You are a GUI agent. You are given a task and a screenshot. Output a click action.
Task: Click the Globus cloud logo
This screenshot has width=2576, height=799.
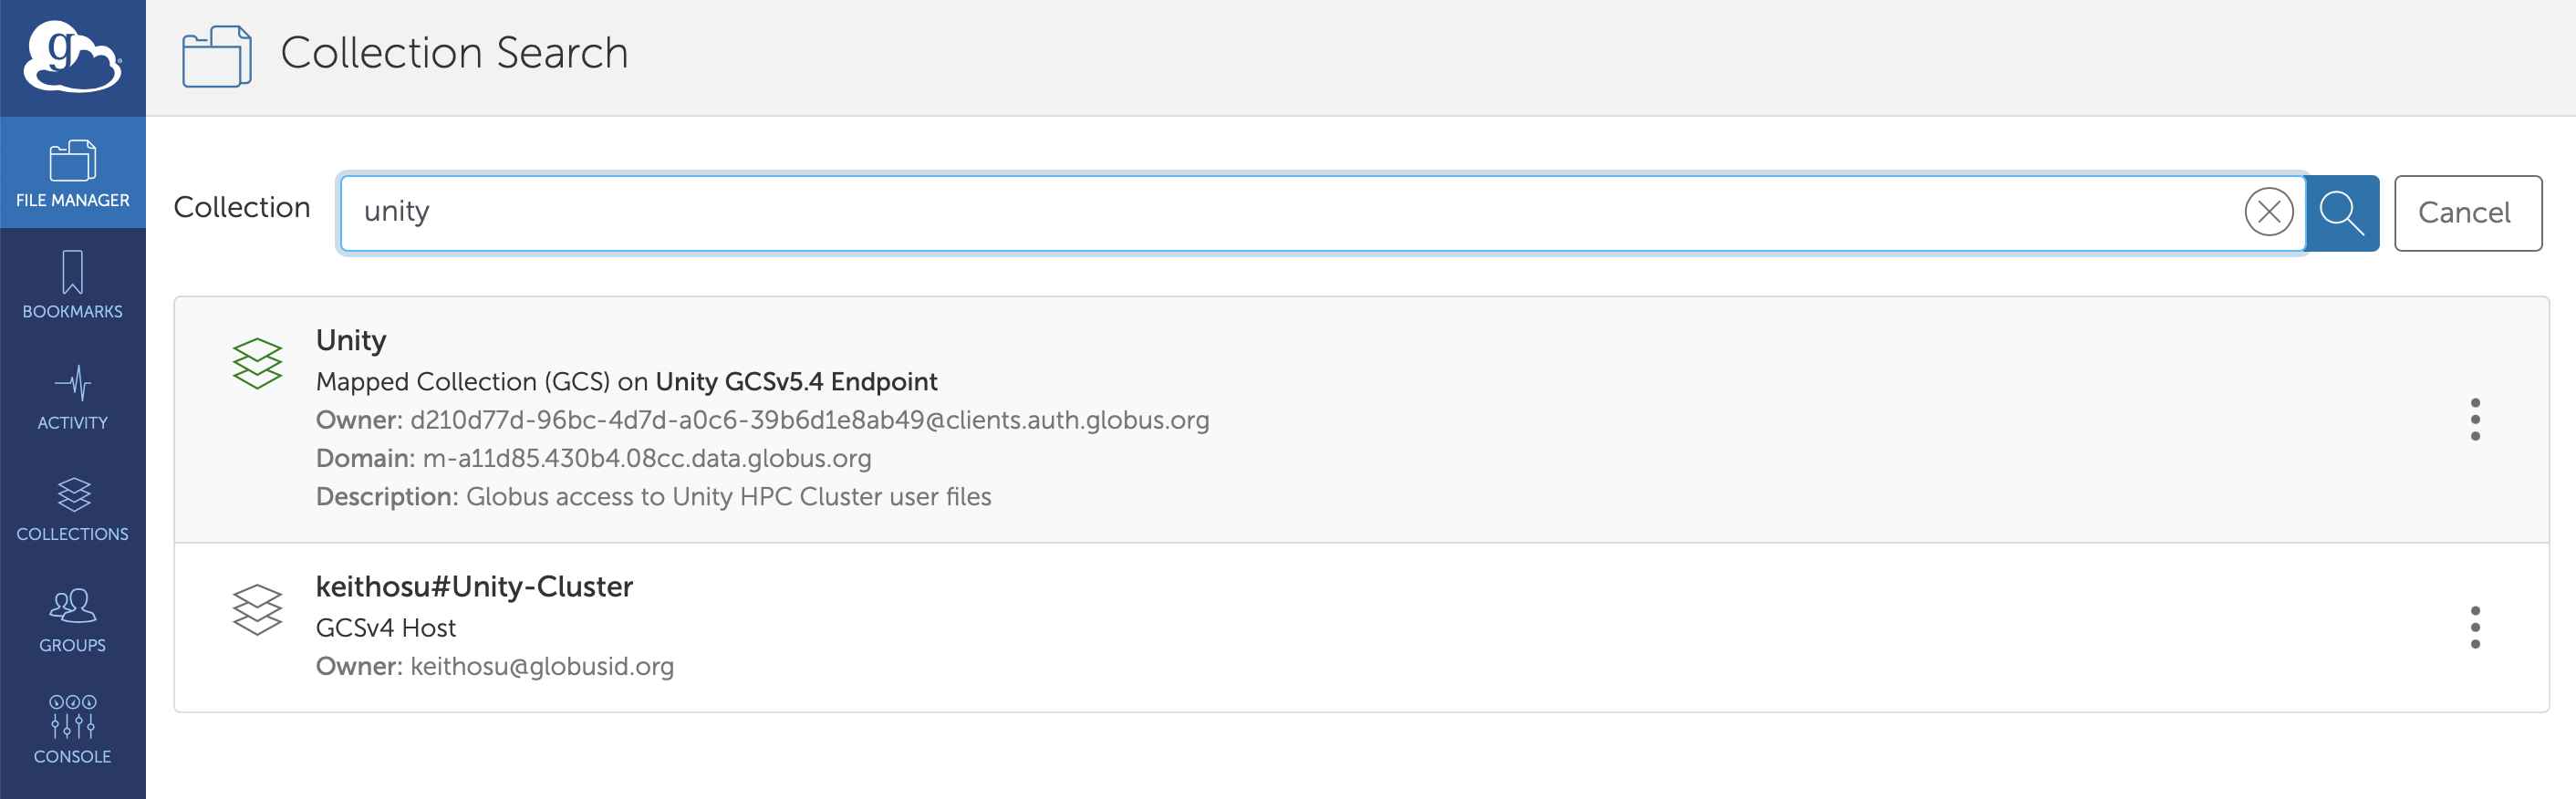(72, 57)
